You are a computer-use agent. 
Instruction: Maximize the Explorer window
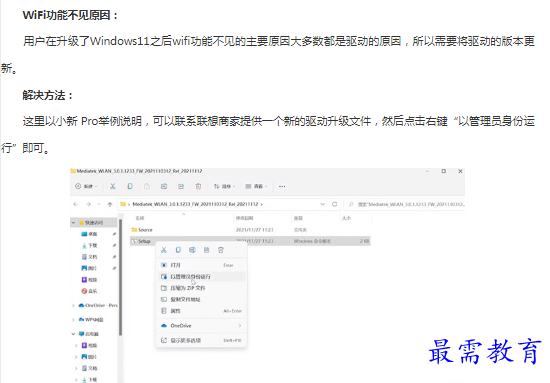444,171
